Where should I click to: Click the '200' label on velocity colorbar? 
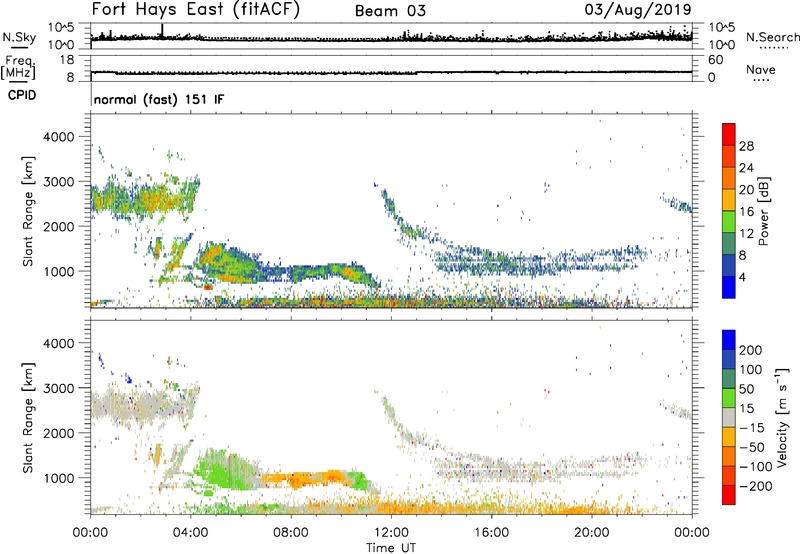point(751,350)
